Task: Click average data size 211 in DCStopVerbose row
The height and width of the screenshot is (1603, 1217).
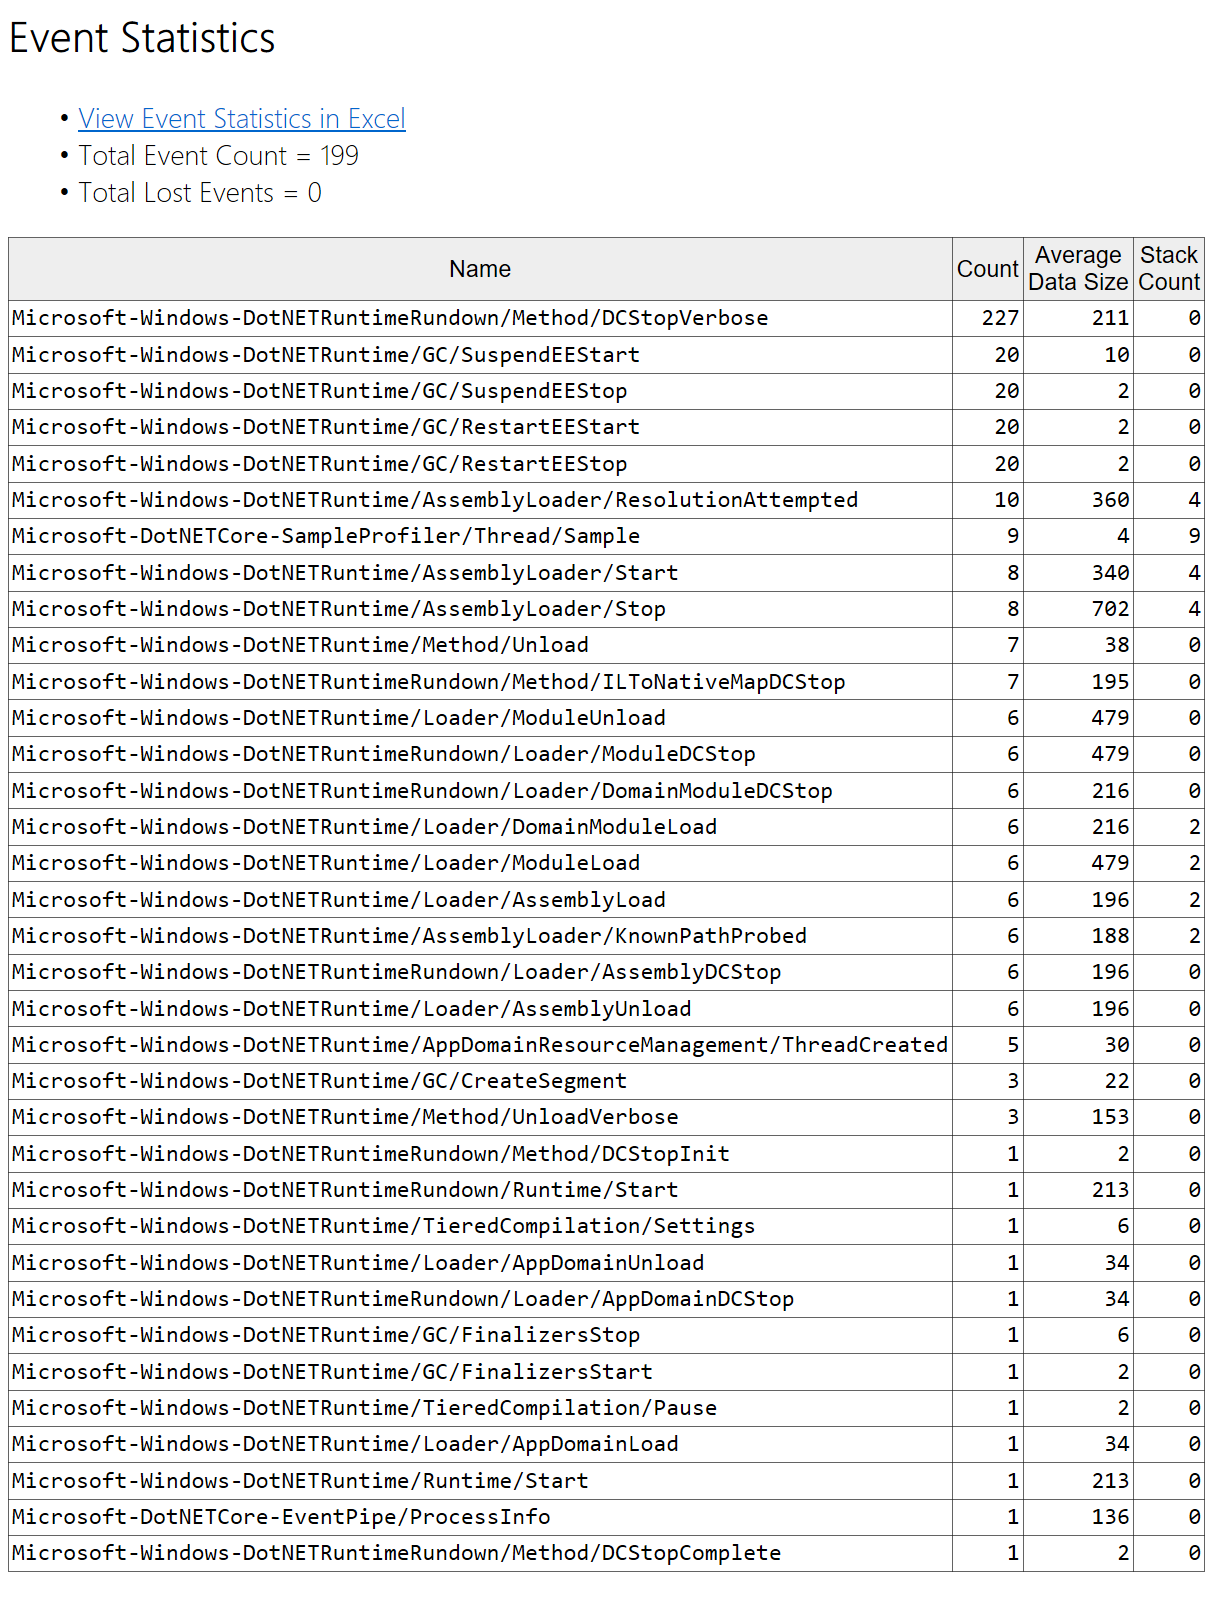Action: click(x=1110, y=318)
